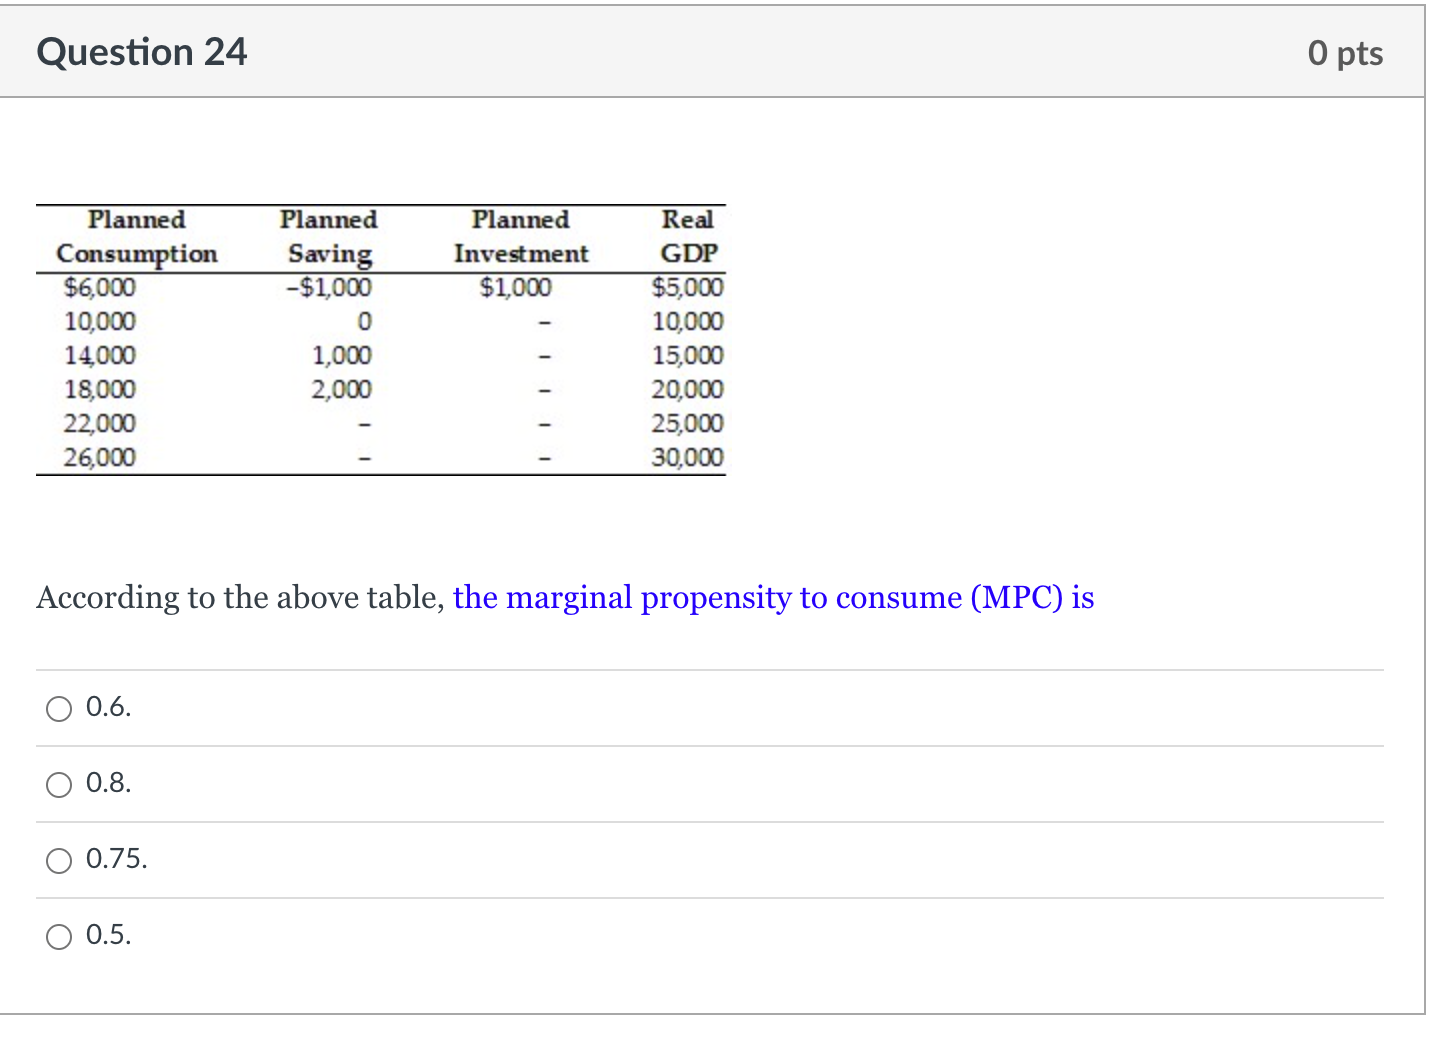Select the 0.75 answer radio button
Image resolution: width=1432 pixels, height=1060 pixels.
(58, 861)
